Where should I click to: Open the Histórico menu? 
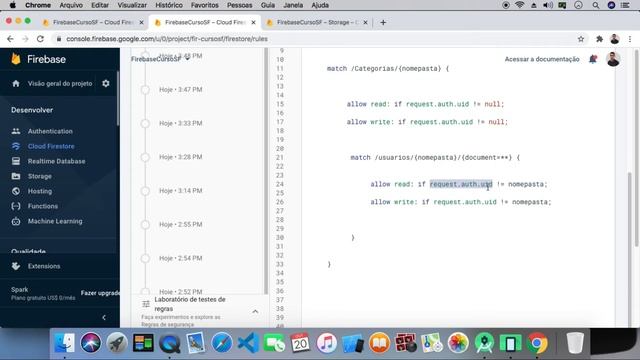coord(169,5)
